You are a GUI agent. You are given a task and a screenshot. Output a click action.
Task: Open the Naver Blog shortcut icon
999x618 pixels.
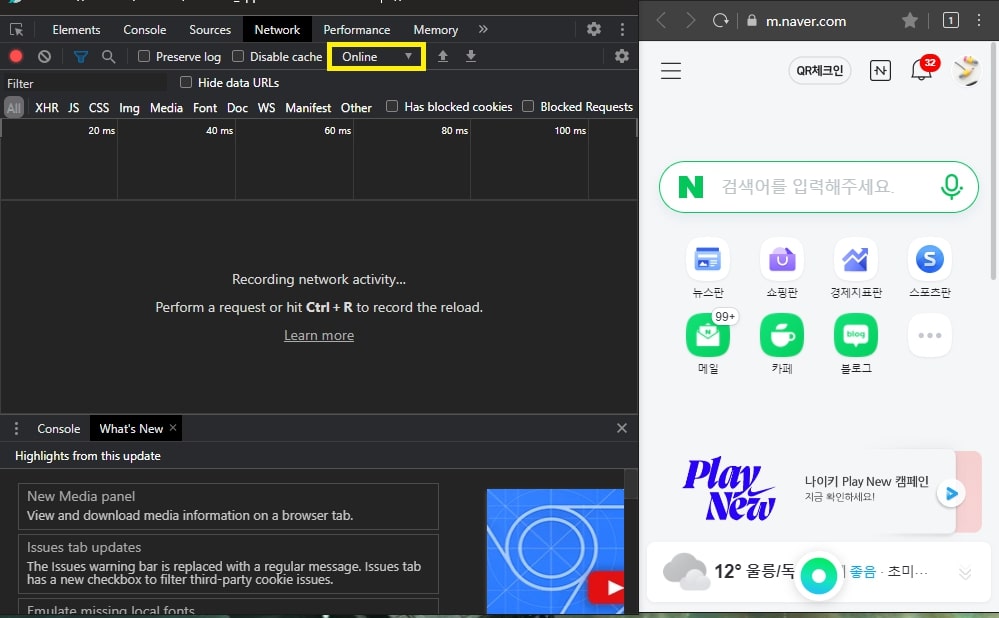855,336
